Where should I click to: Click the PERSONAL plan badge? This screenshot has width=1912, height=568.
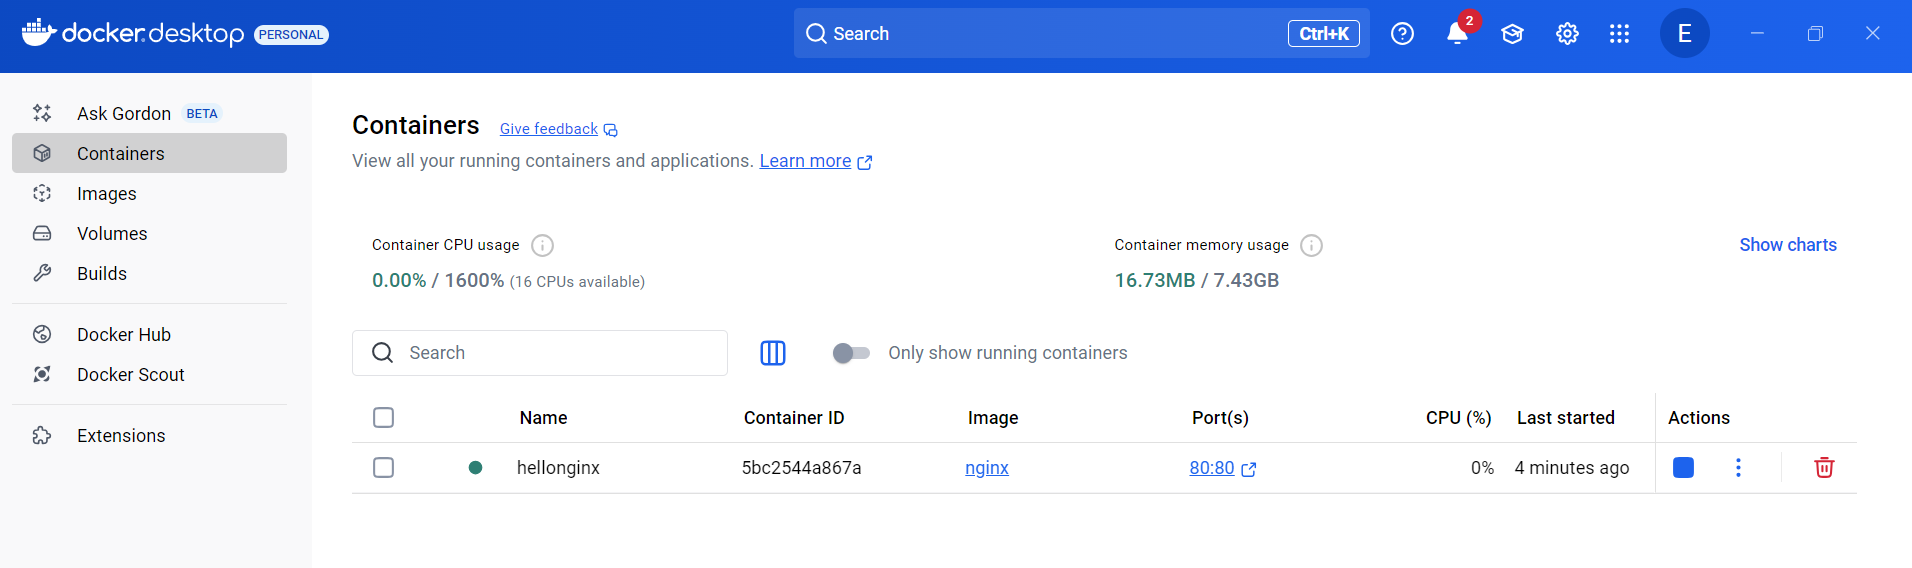coord(291,35)
